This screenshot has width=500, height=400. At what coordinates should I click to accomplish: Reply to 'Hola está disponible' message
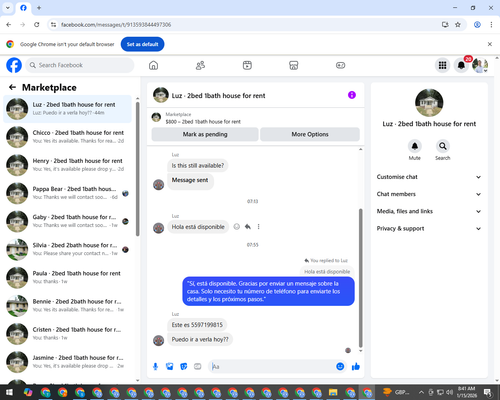pyautogui.click(x=248, y=227)
